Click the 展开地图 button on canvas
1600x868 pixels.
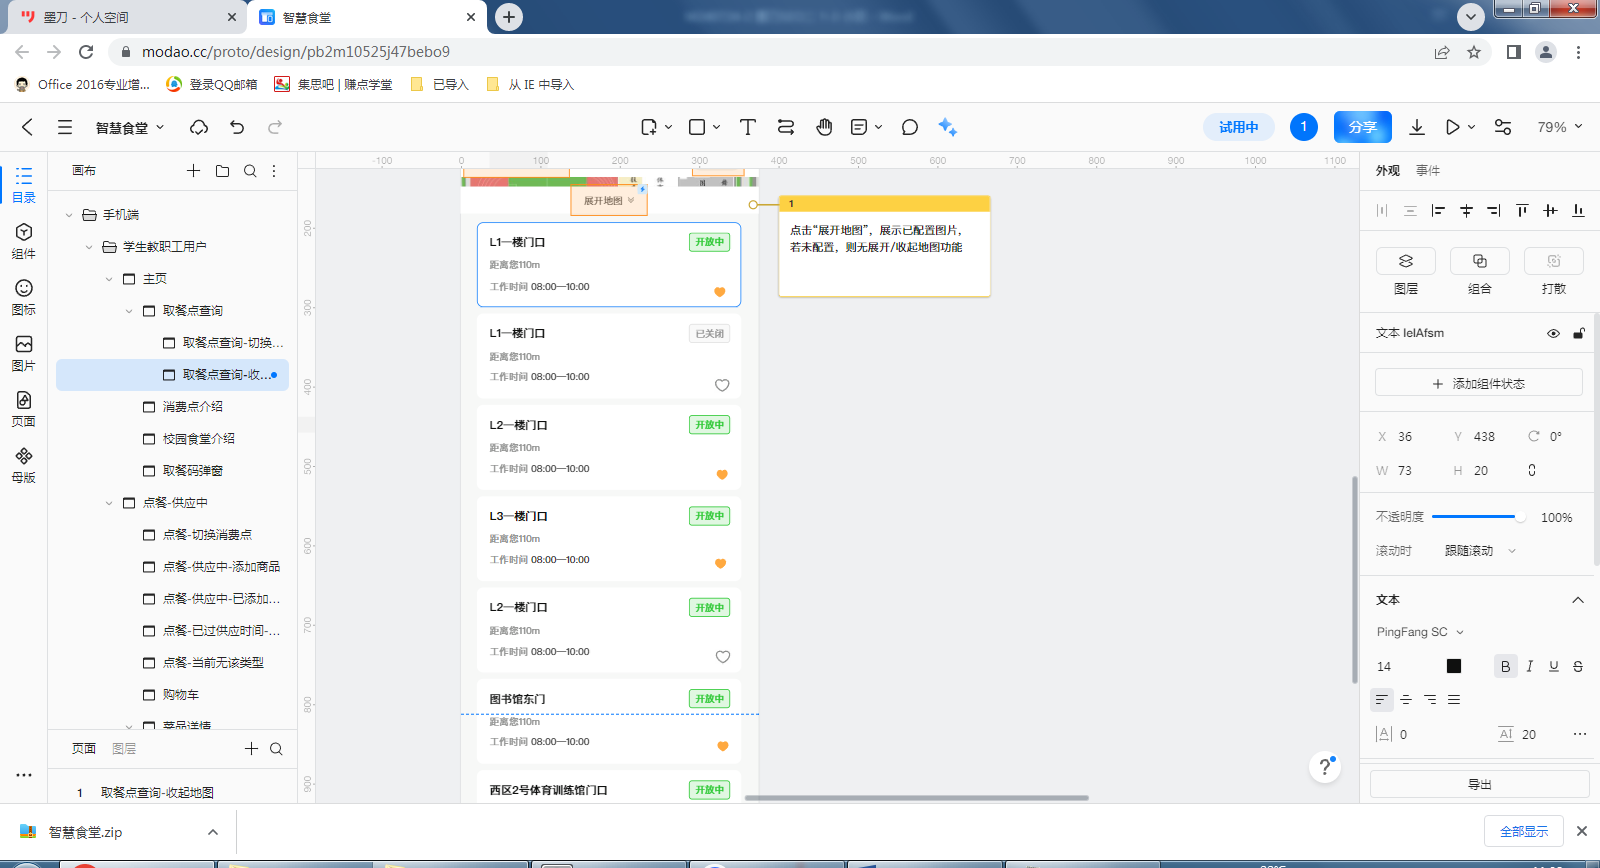coord(609,201)
